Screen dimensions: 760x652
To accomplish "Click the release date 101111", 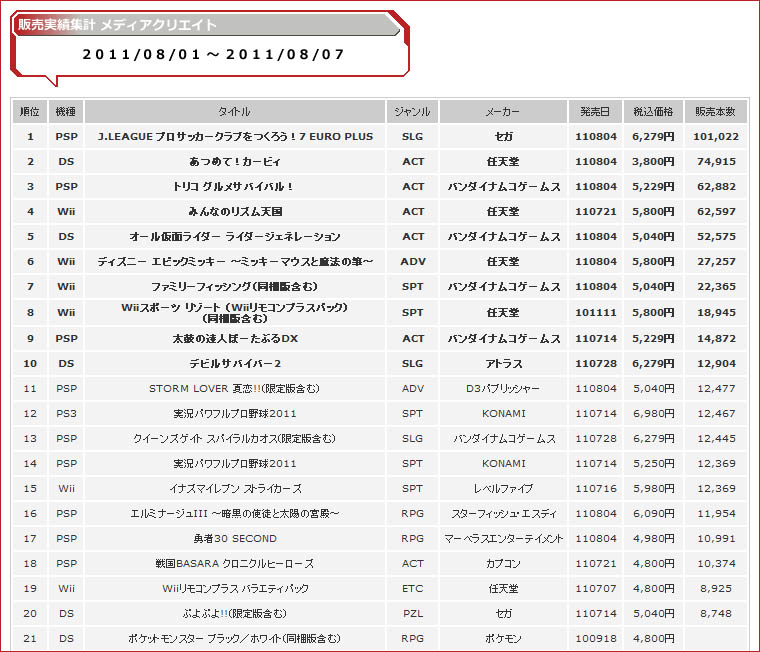I will click(x=596, y=313).
